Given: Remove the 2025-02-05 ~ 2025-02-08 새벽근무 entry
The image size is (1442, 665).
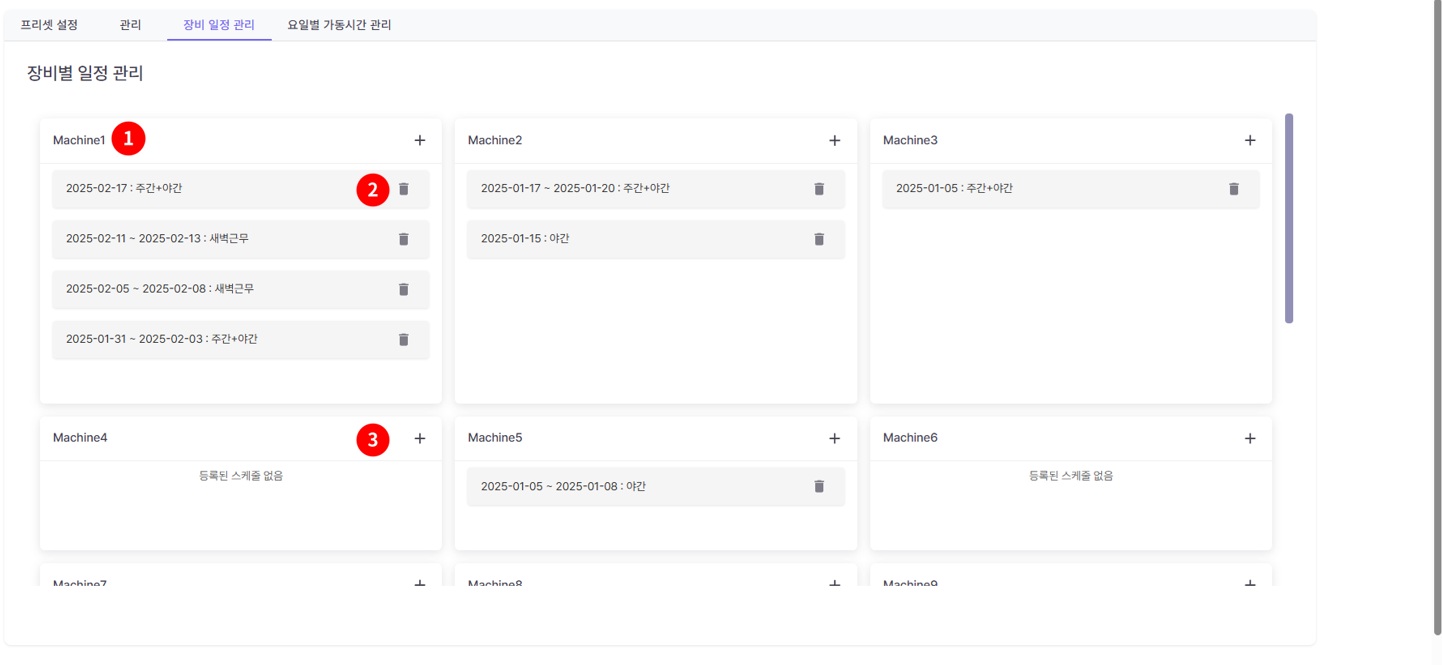Looking at the screenshot, I should click(x=404, y=289).
